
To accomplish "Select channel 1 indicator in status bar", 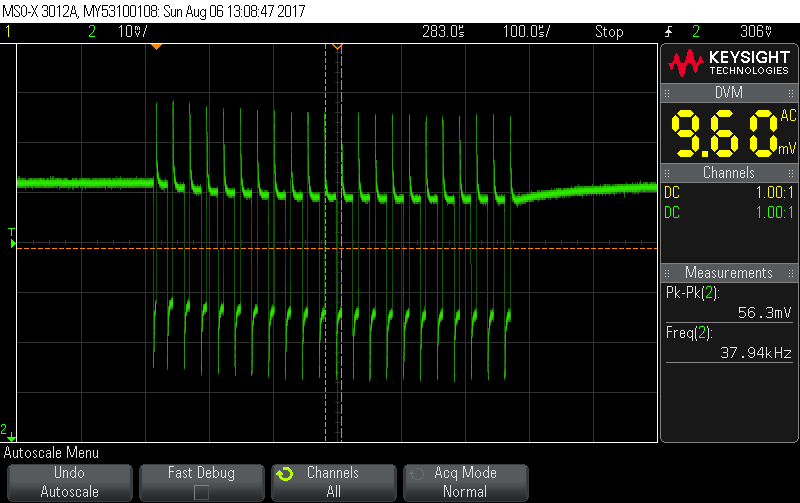I will click(x=8, y=32).
